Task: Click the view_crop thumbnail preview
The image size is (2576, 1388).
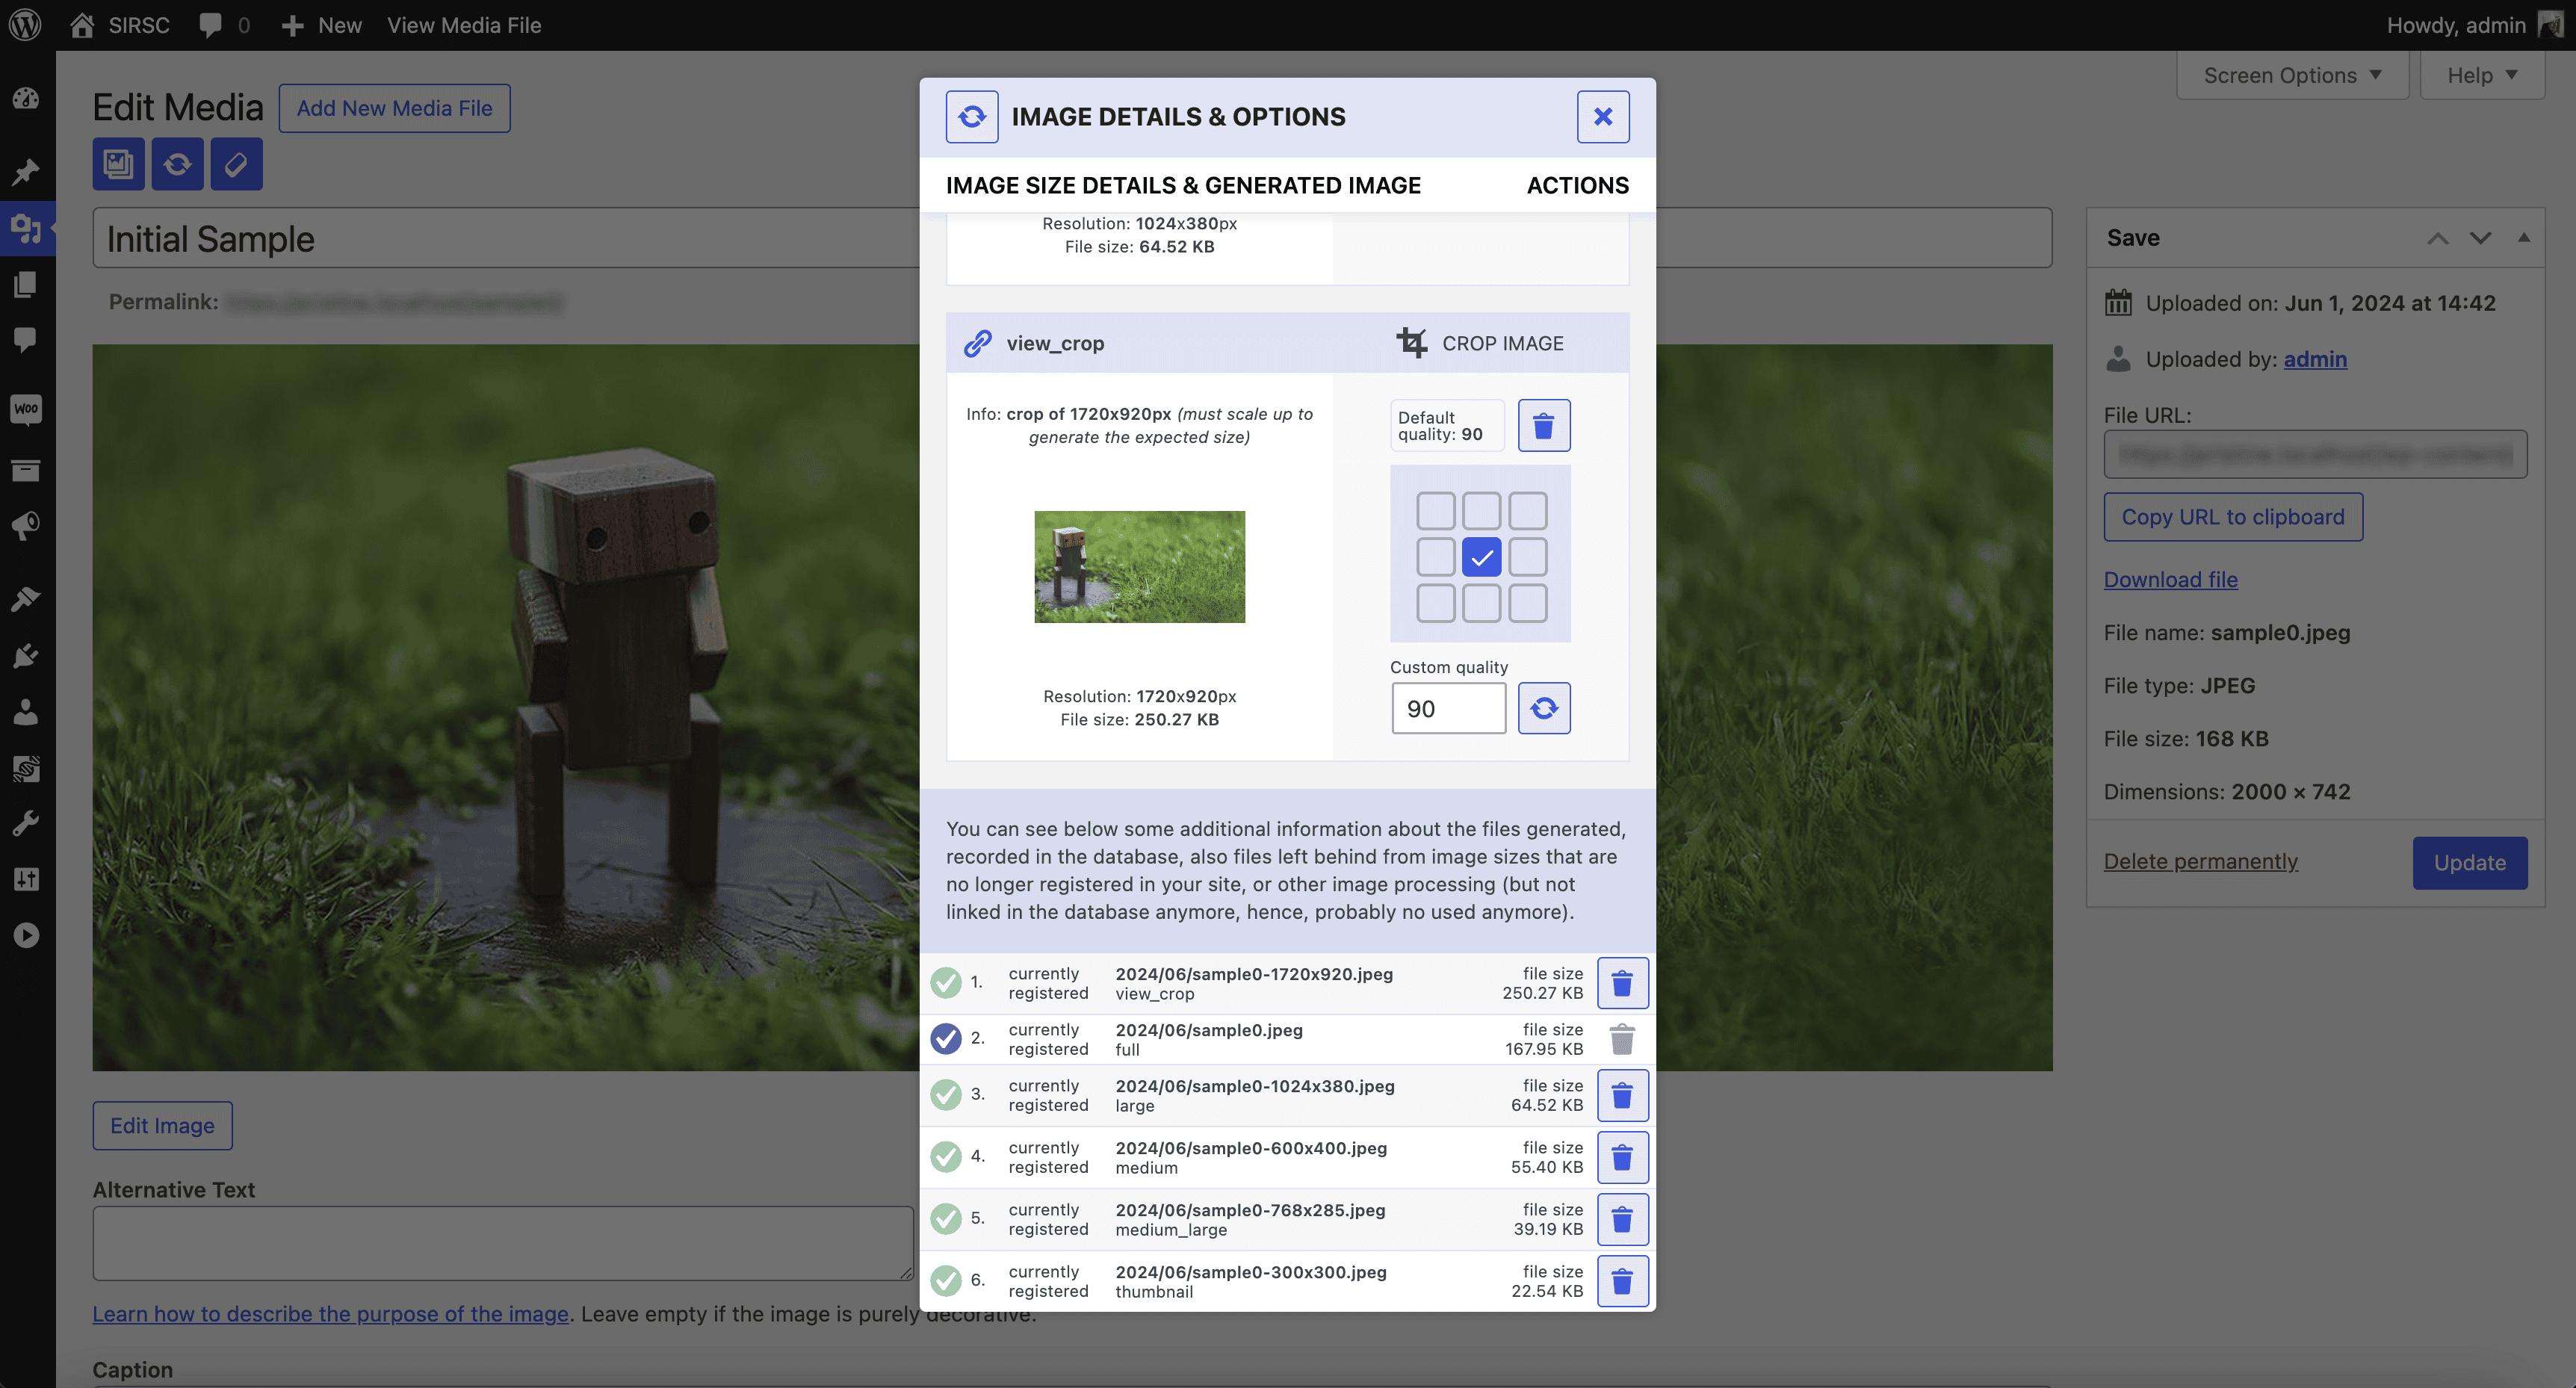Action: (1139, 567)
